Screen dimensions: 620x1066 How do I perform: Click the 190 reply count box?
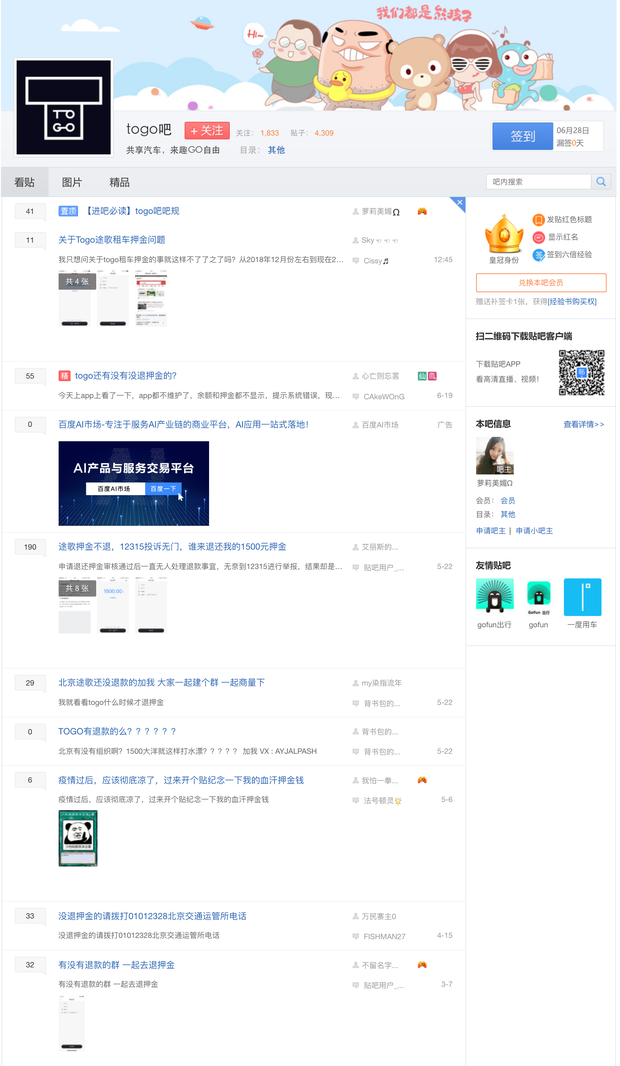pos(30,547)
